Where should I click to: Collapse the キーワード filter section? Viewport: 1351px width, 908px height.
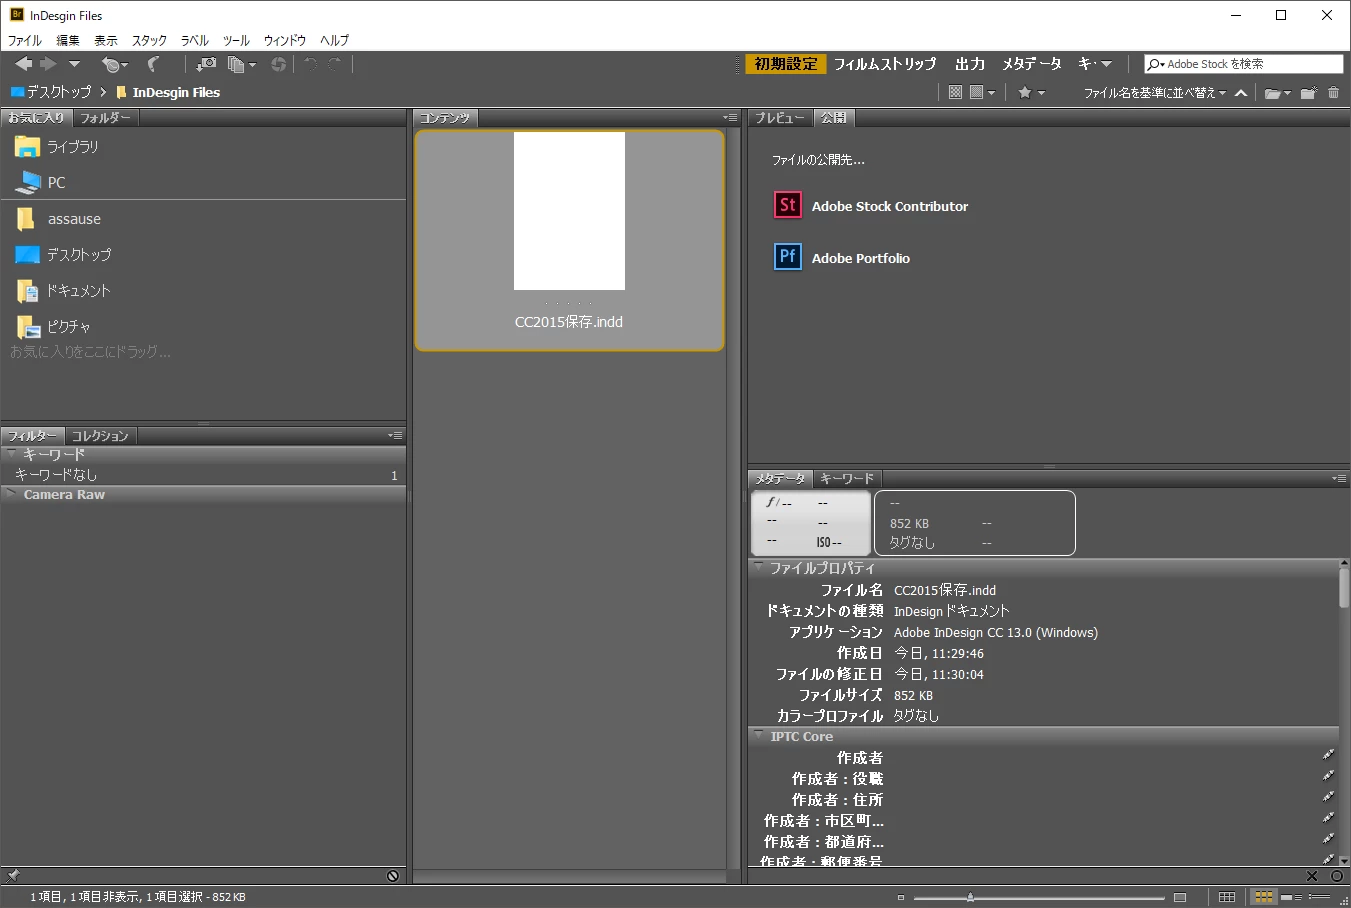click(x=12, y=454)
